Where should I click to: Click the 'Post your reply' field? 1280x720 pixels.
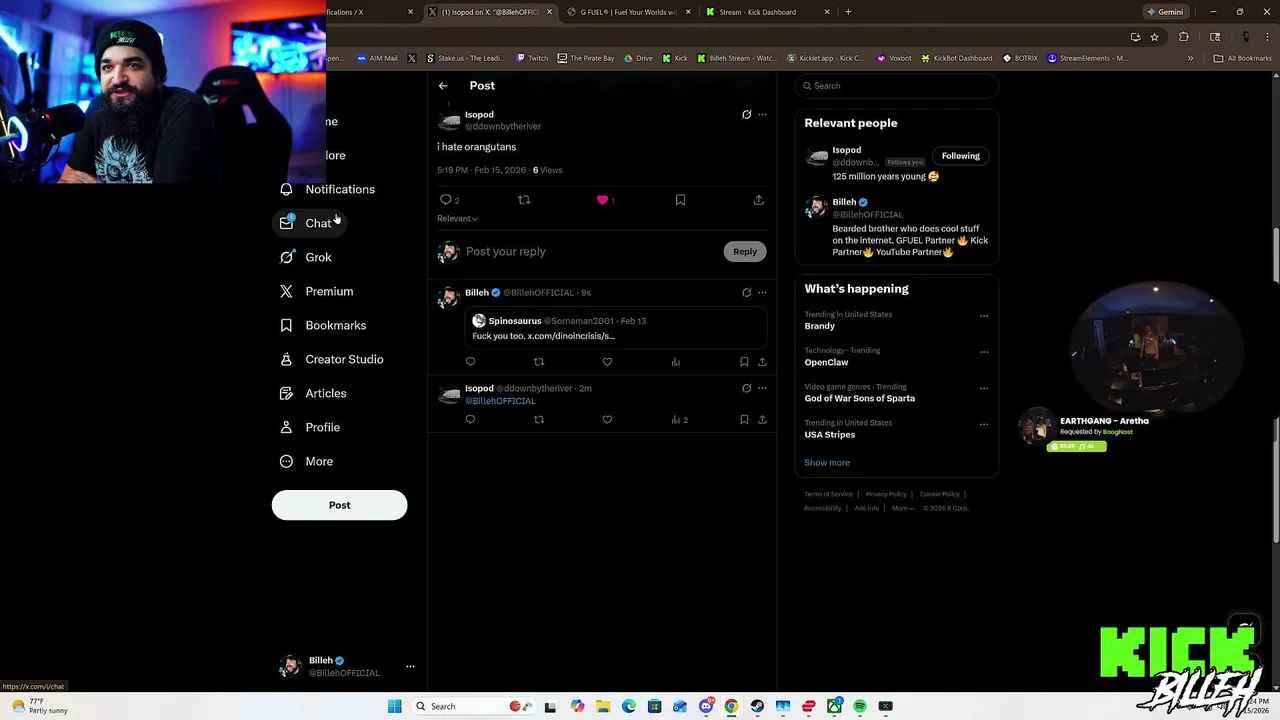tap(590, 252)
